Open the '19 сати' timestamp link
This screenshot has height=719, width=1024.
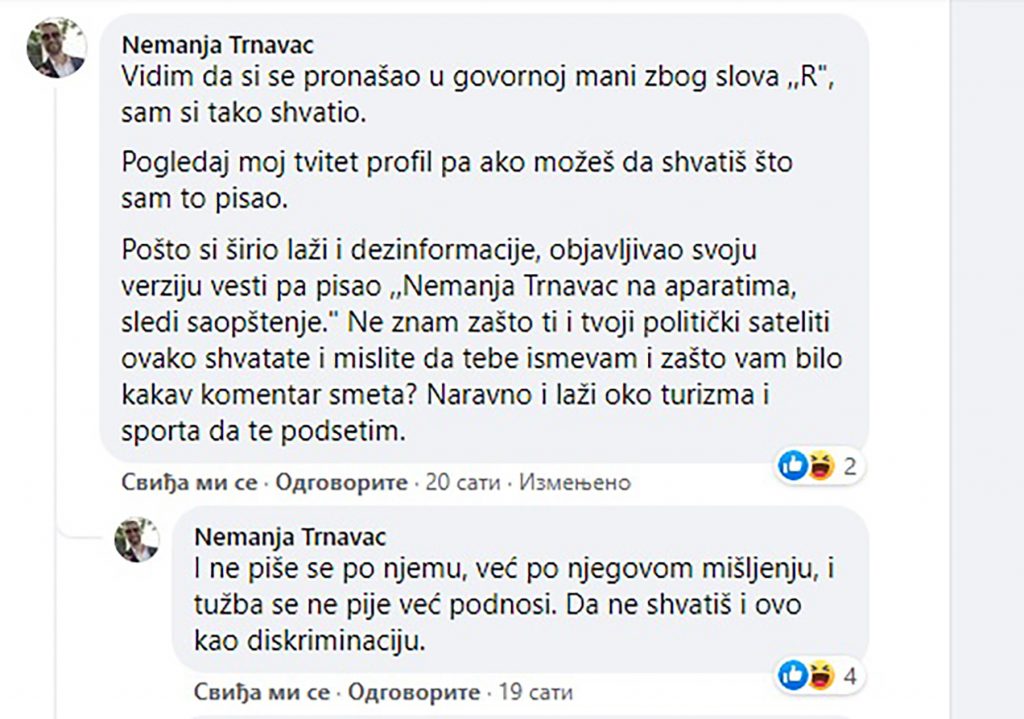[536, 692]
